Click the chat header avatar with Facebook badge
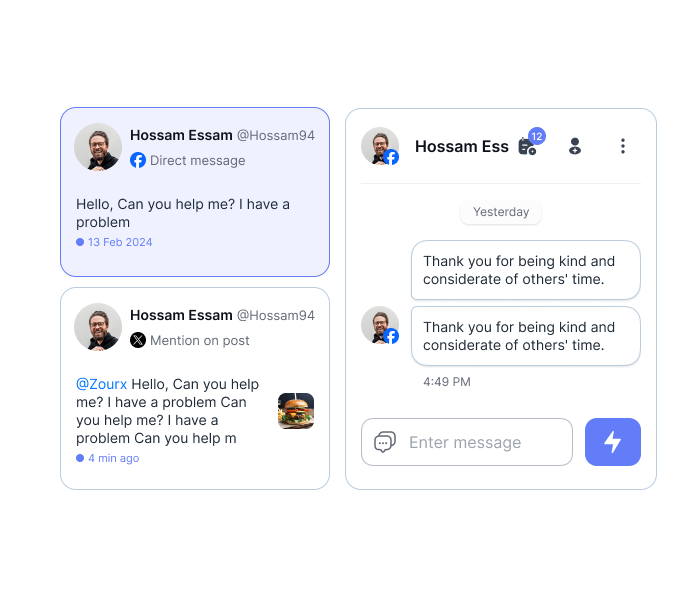Image resolution: width=700 pixels, height=600 pixels. click(380, 146)
